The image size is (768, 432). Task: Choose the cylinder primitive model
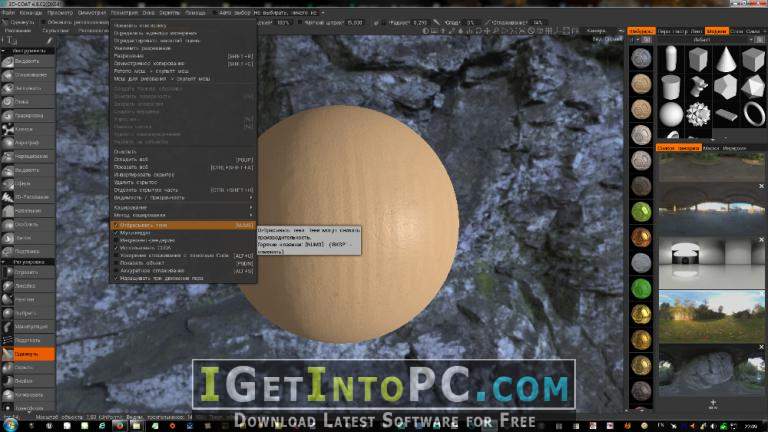click(671, 87)
